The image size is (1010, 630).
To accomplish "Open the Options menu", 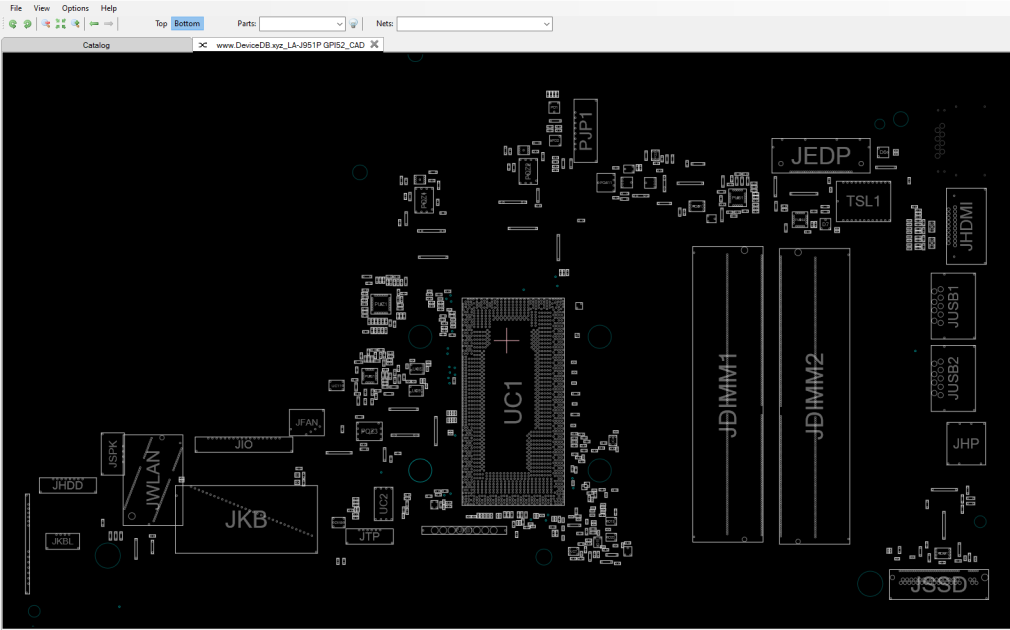I will click(x=75, y=8).
